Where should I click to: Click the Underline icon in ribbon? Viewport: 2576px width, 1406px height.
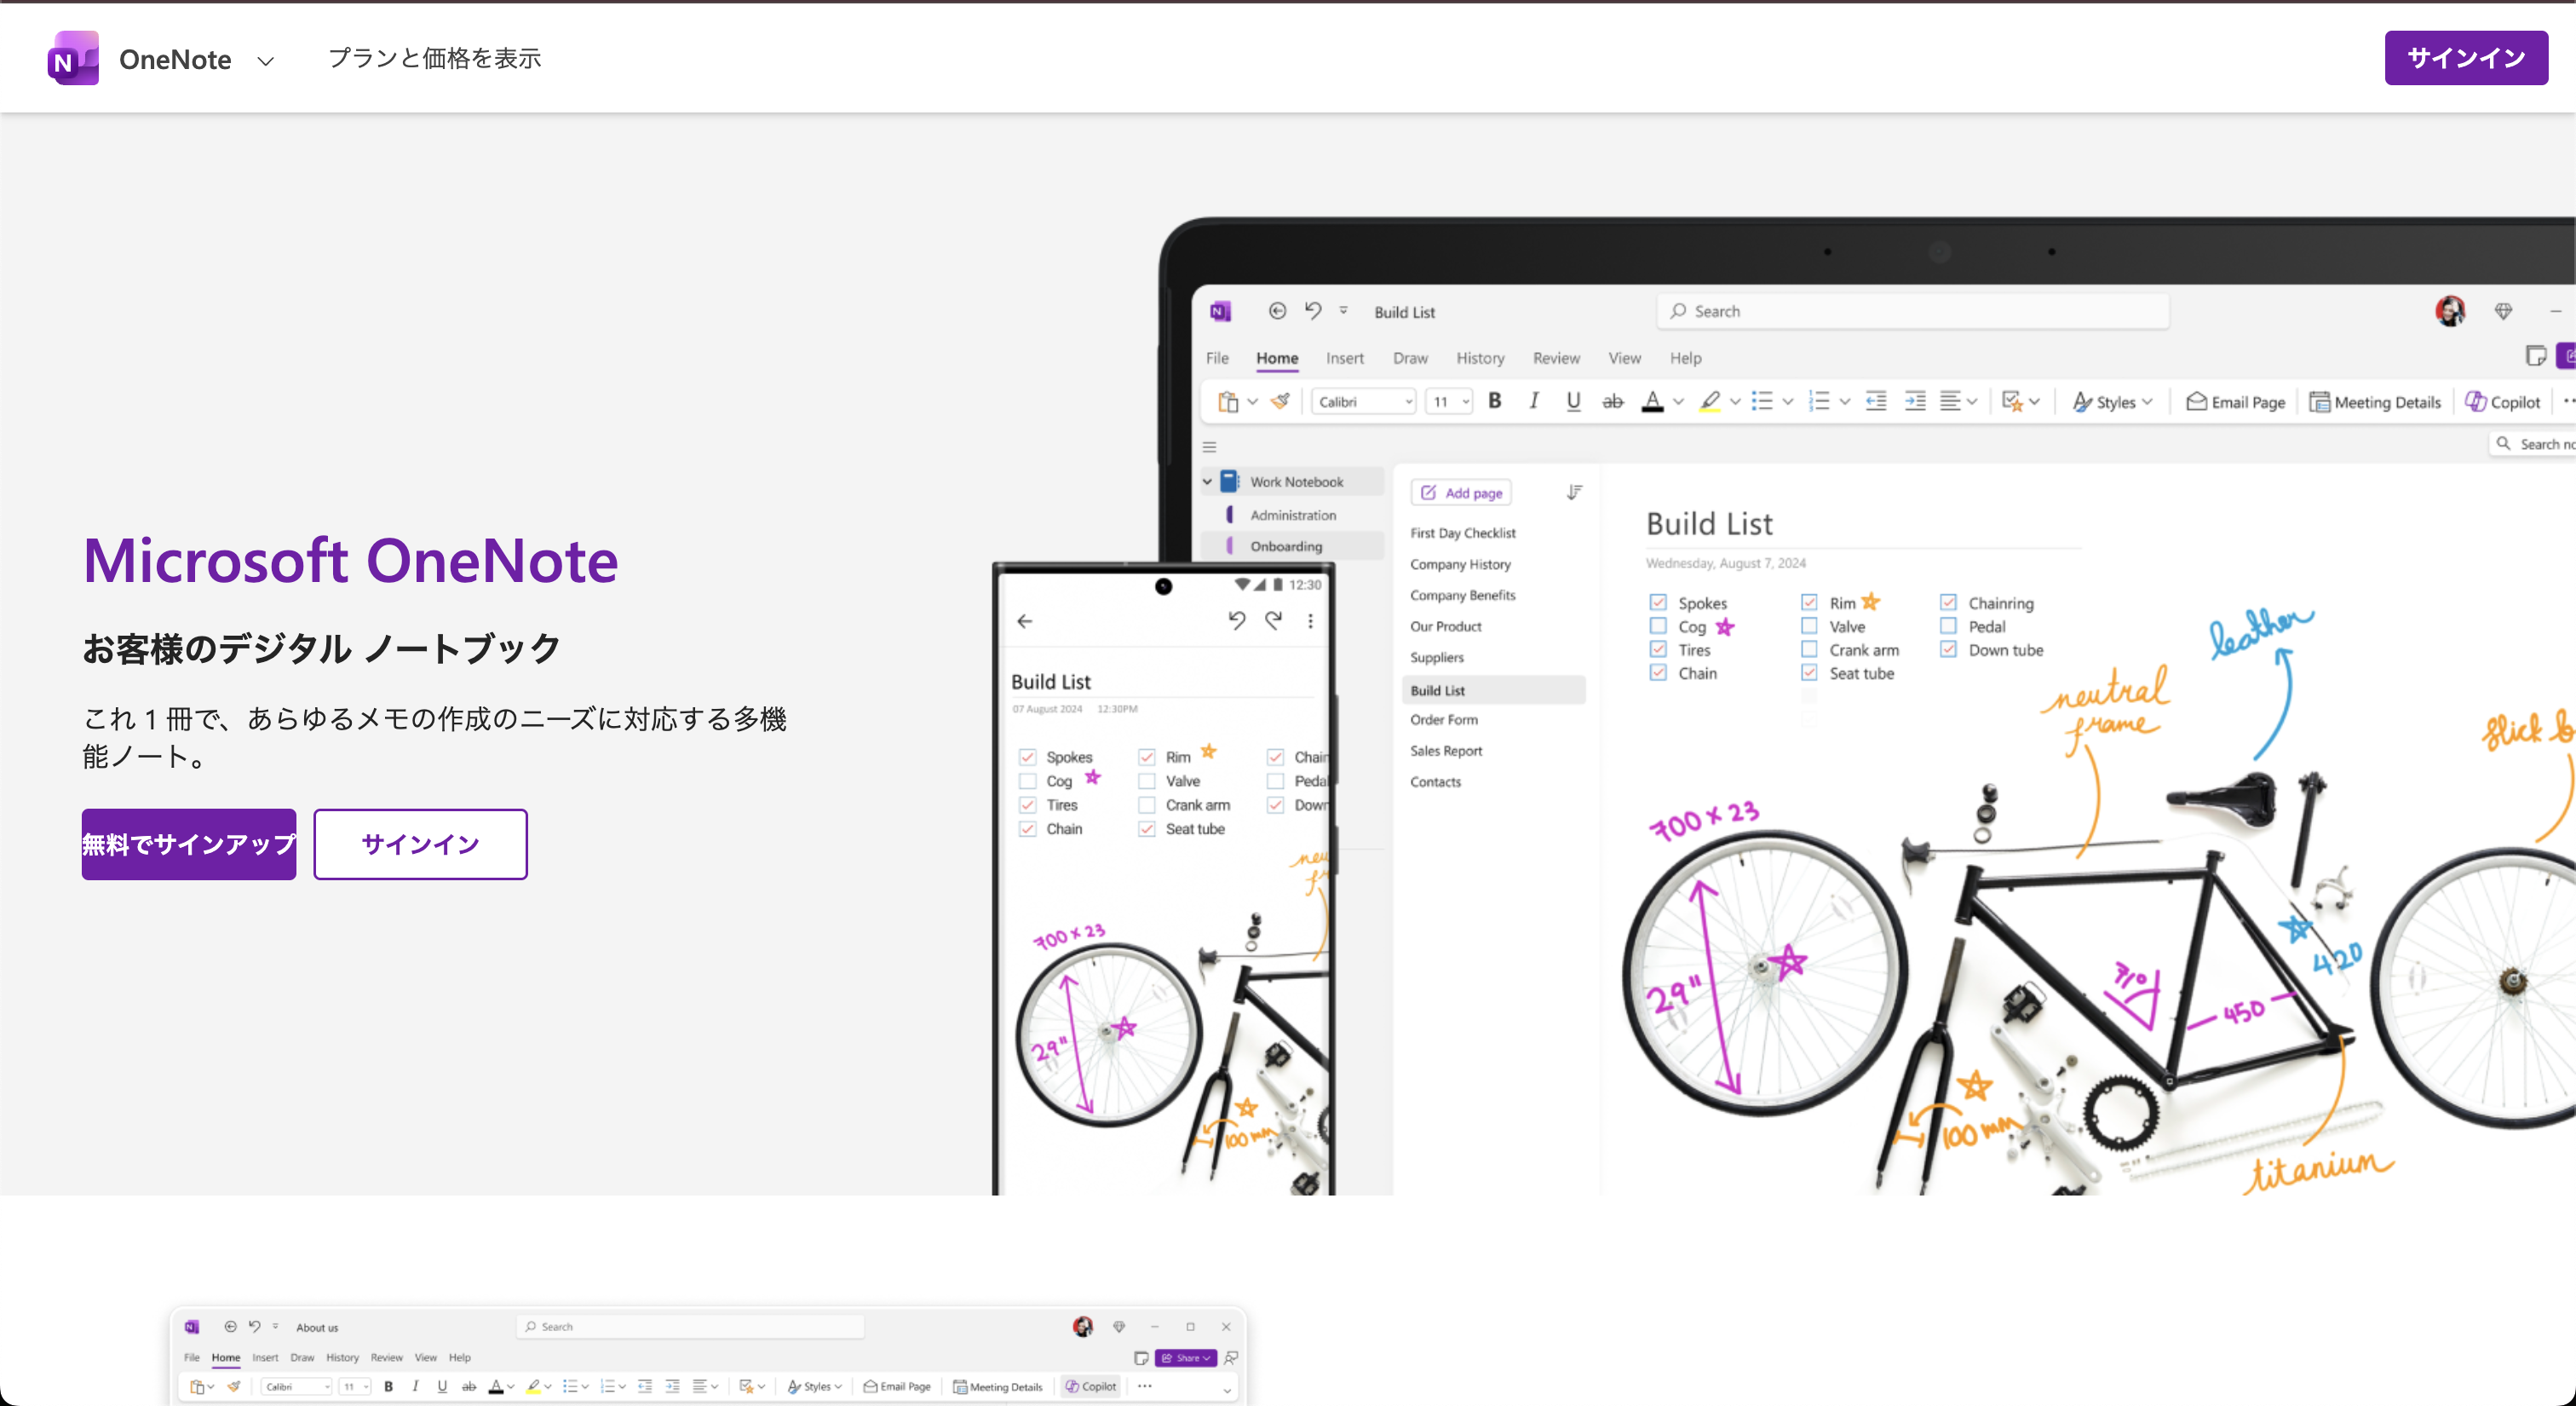click(x=1573, y=401)
